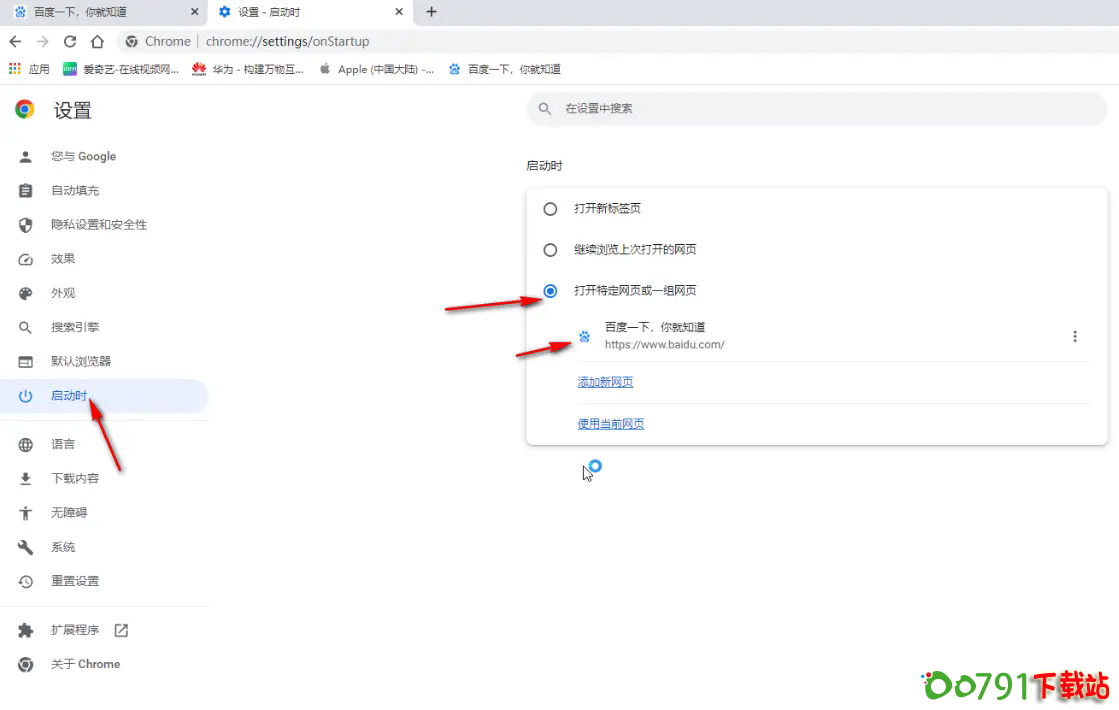This screenshot has height=710, width=1119.
Task: Open more actions menu for baidu.com entry
Action: tap(1075, 336)
